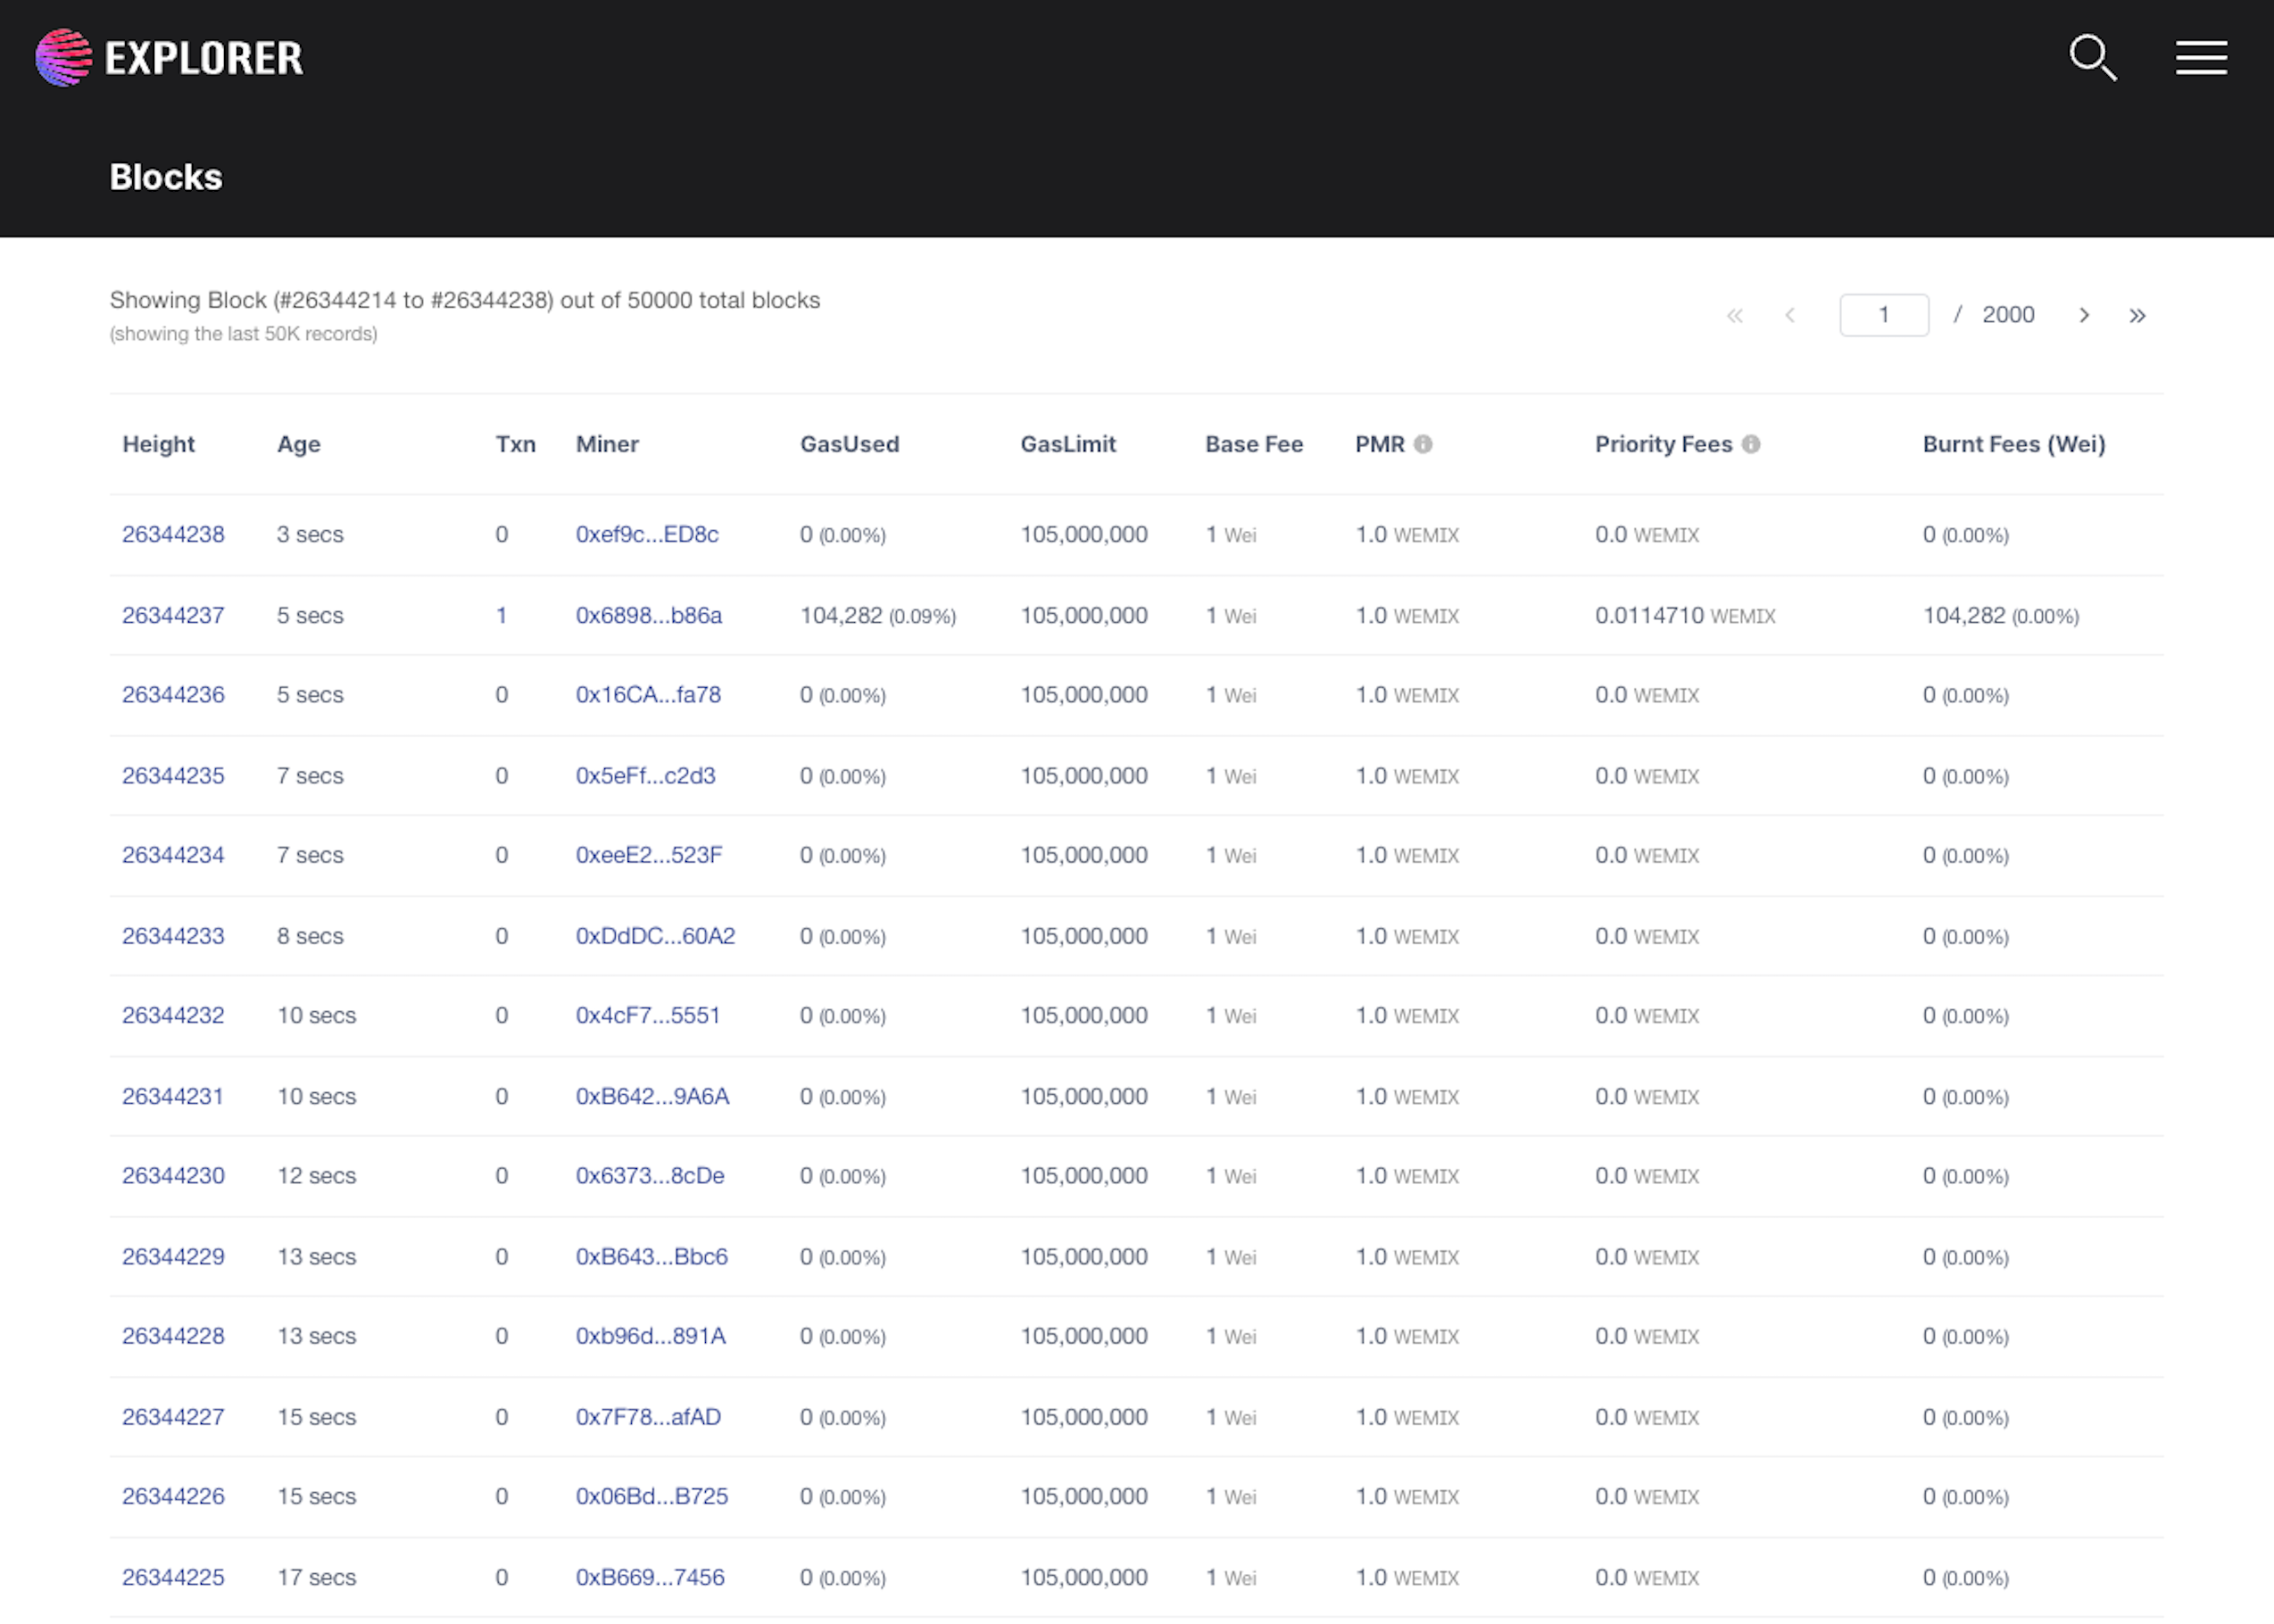The image size is (2274, 1624).
Task: Open block 26344238 details
Action: pos(173,534)
